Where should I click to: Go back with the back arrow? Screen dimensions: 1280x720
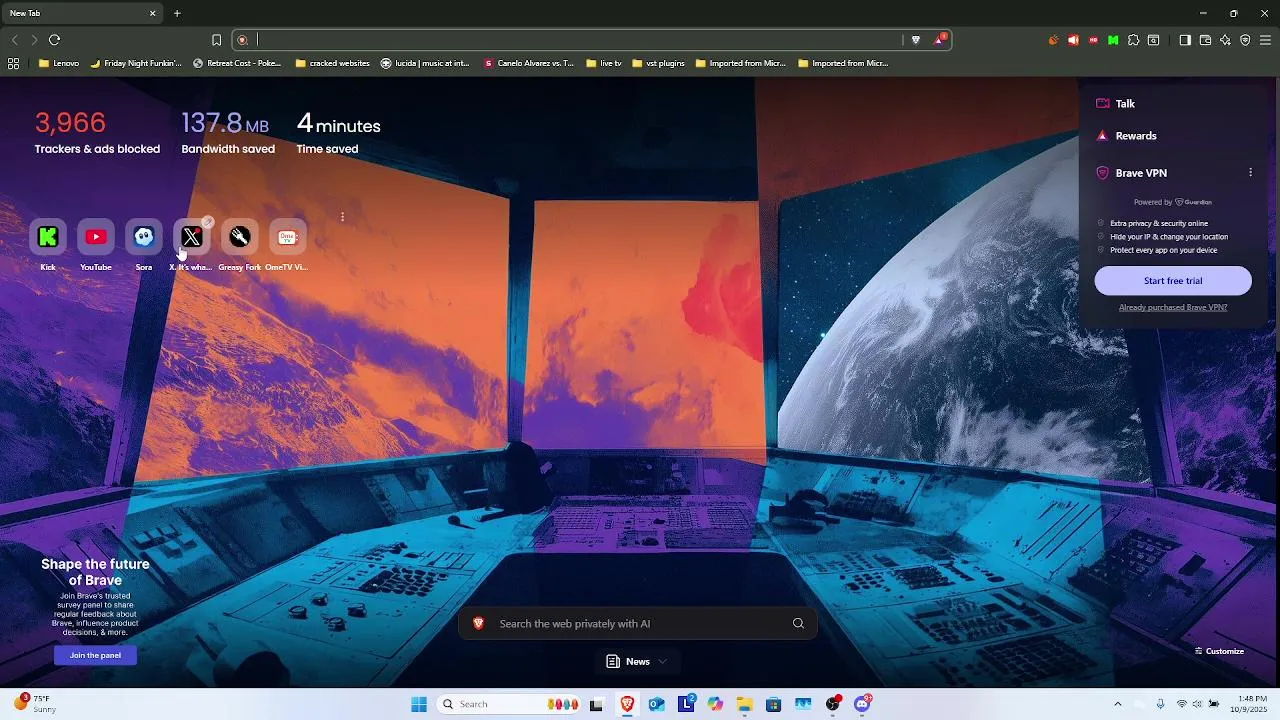pyautogui.click(x=15, y=40)
